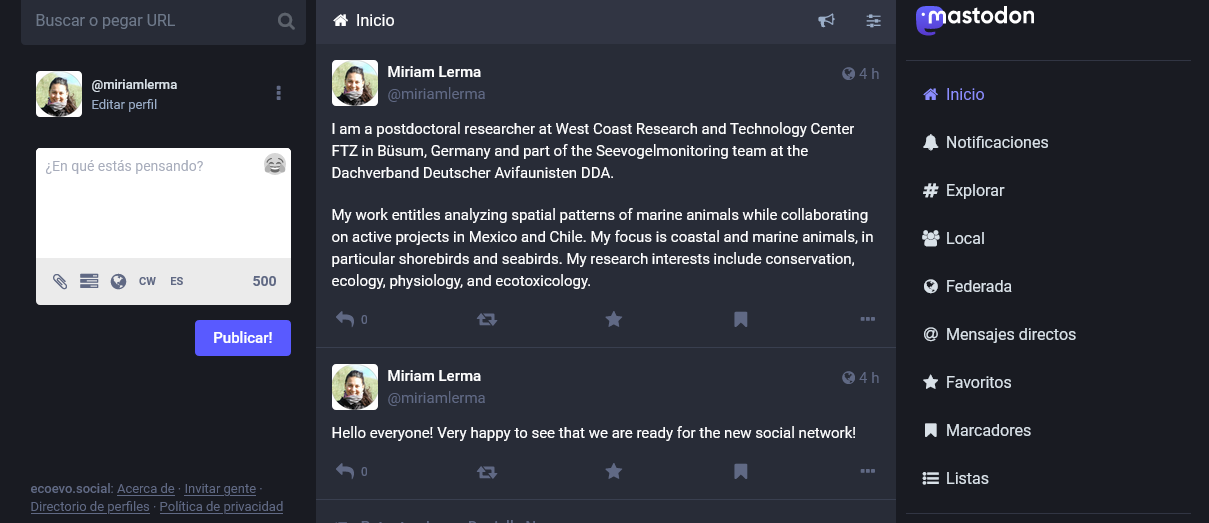Open column settings sliders icon in Inicio header
This screenshot has width=1209, height=523.
(874, 20)
